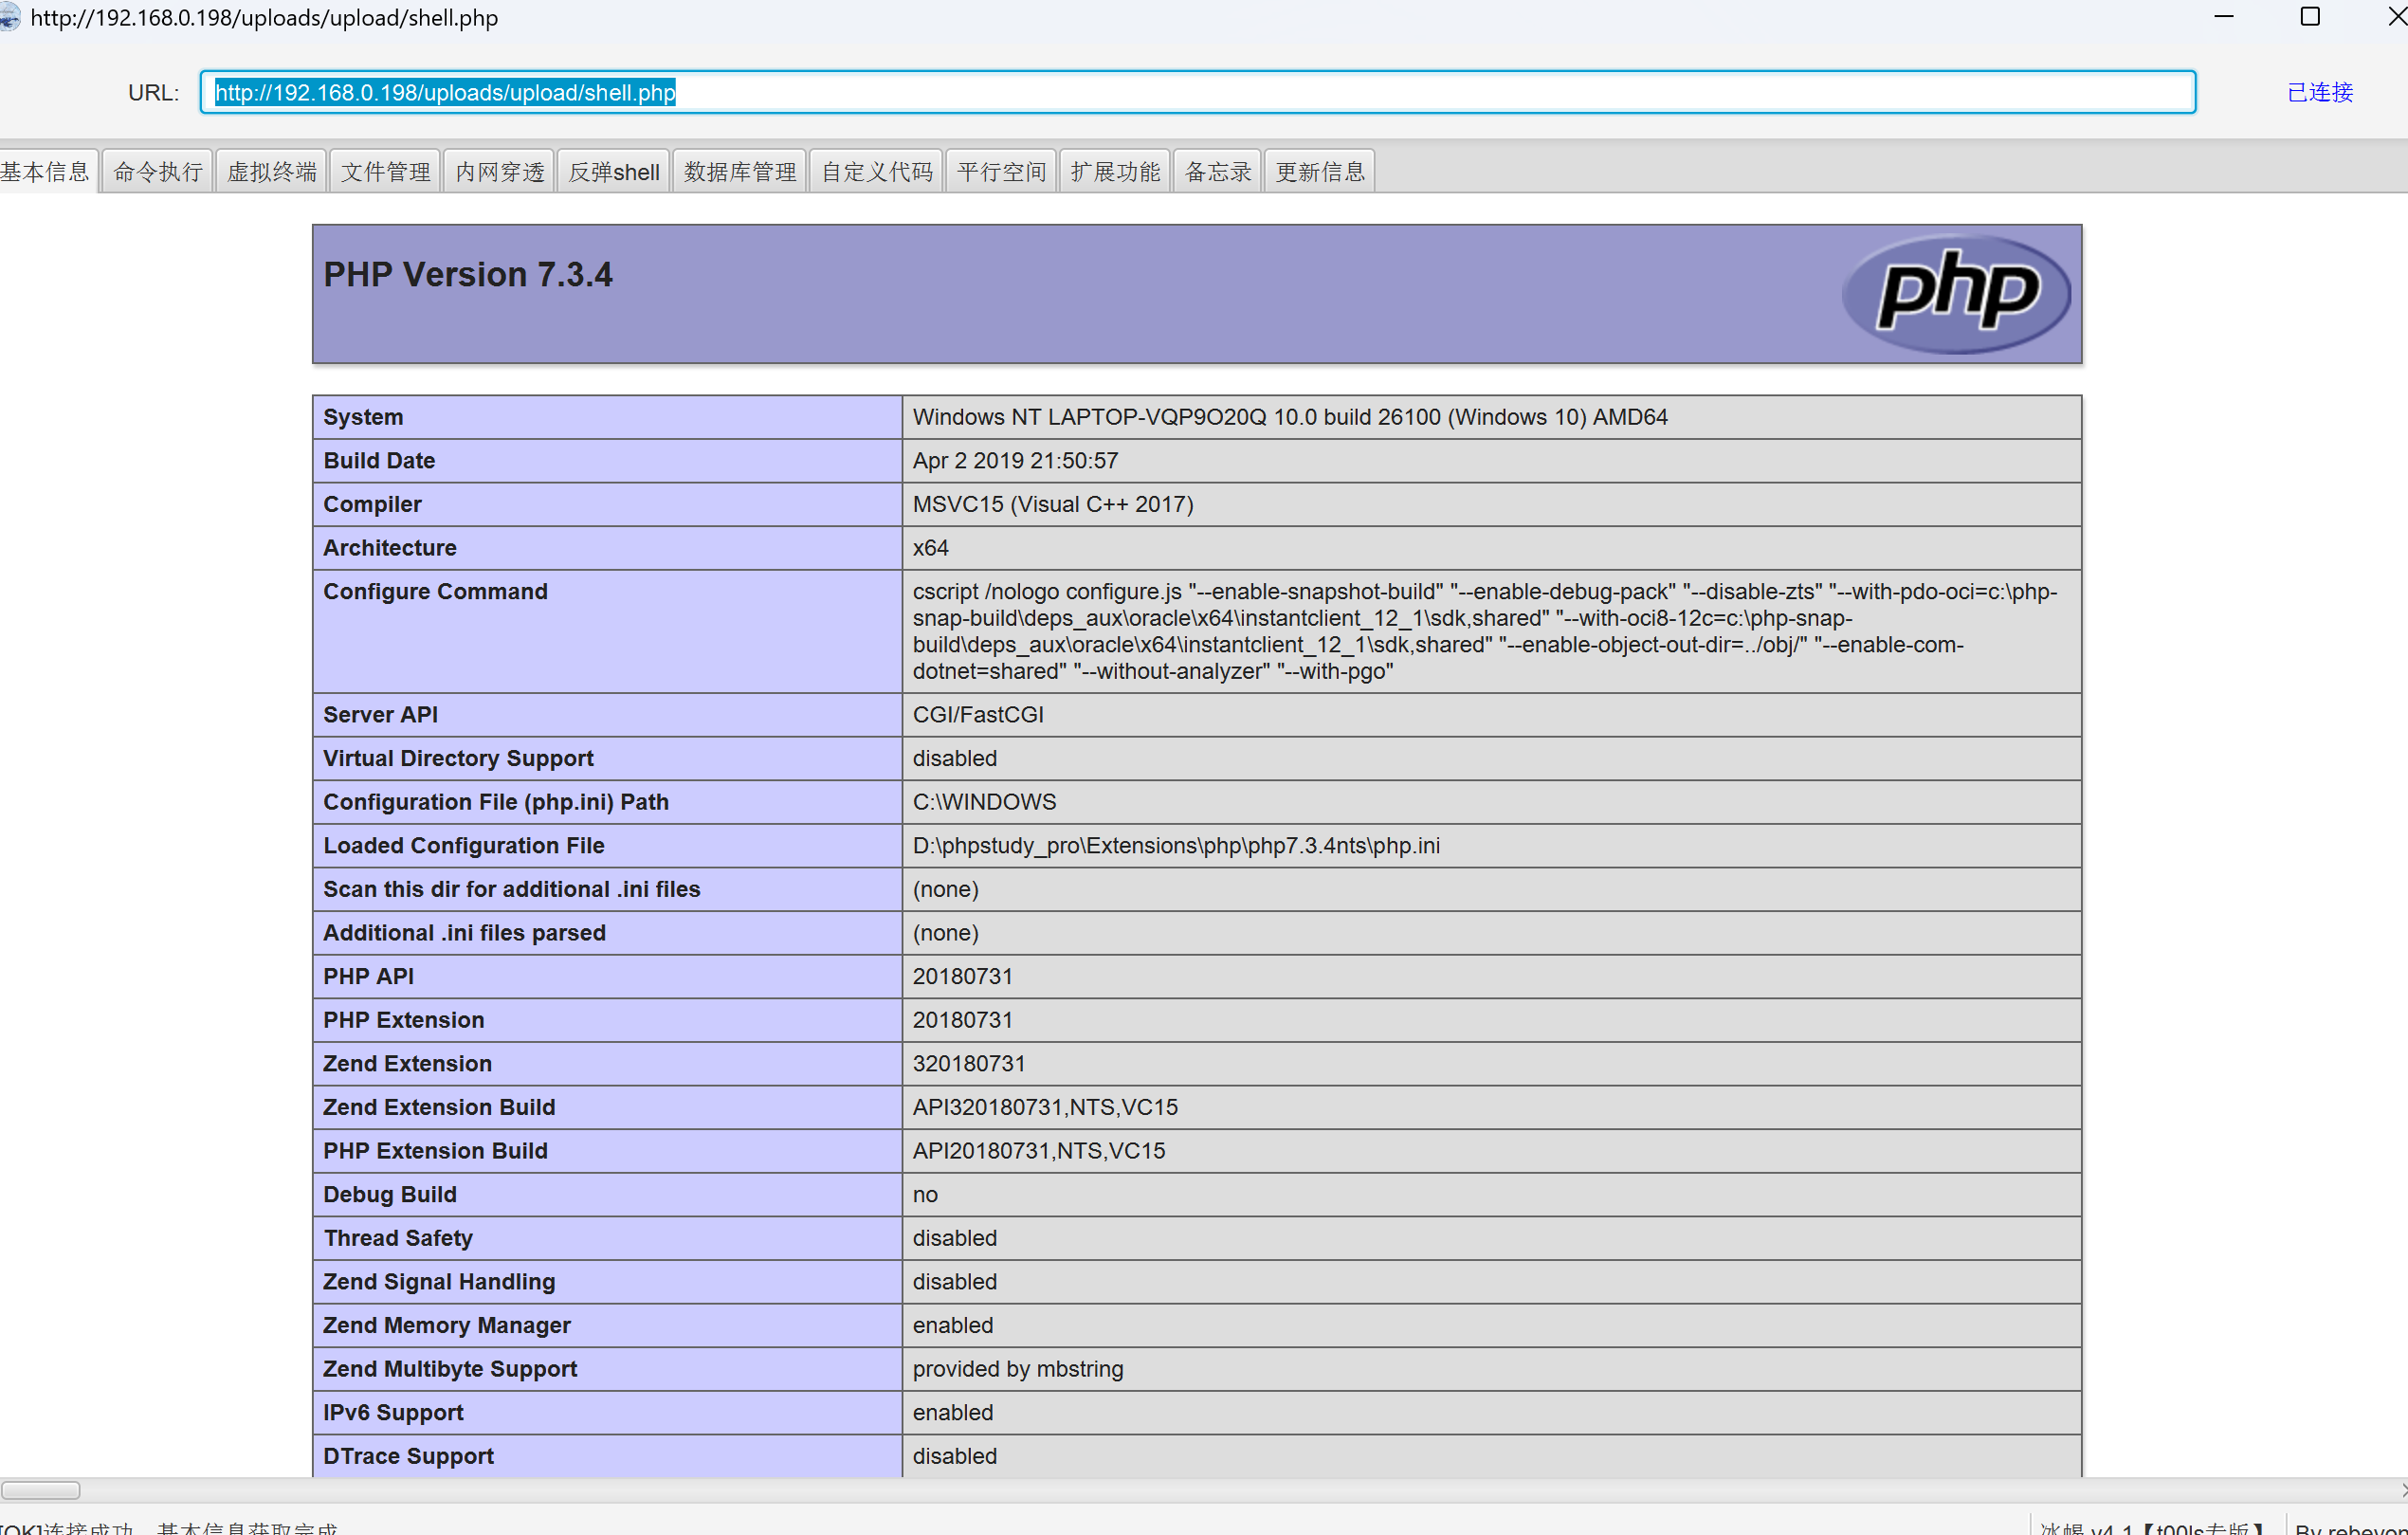Click the Configure Command label
2408x1535 pixels.
pos(435,592)
